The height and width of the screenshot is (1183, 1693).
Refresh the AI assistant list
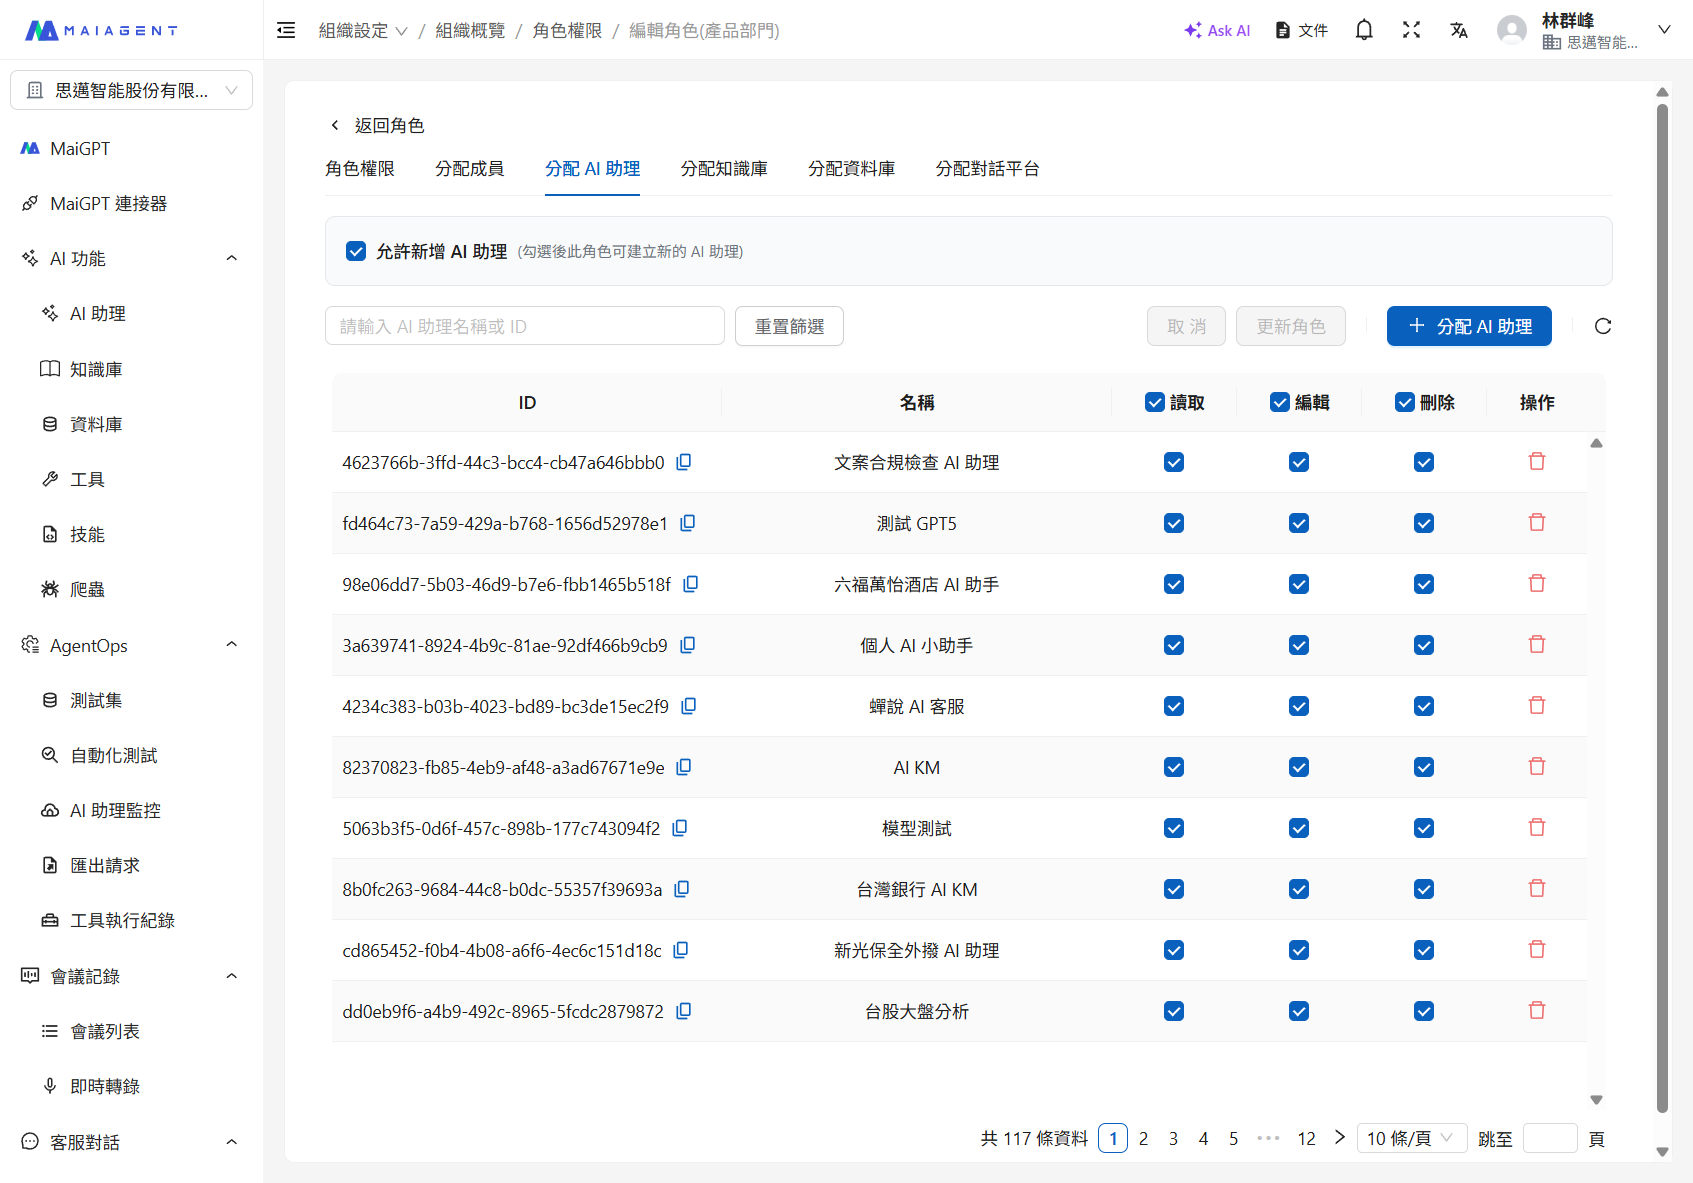(1603, 326)
